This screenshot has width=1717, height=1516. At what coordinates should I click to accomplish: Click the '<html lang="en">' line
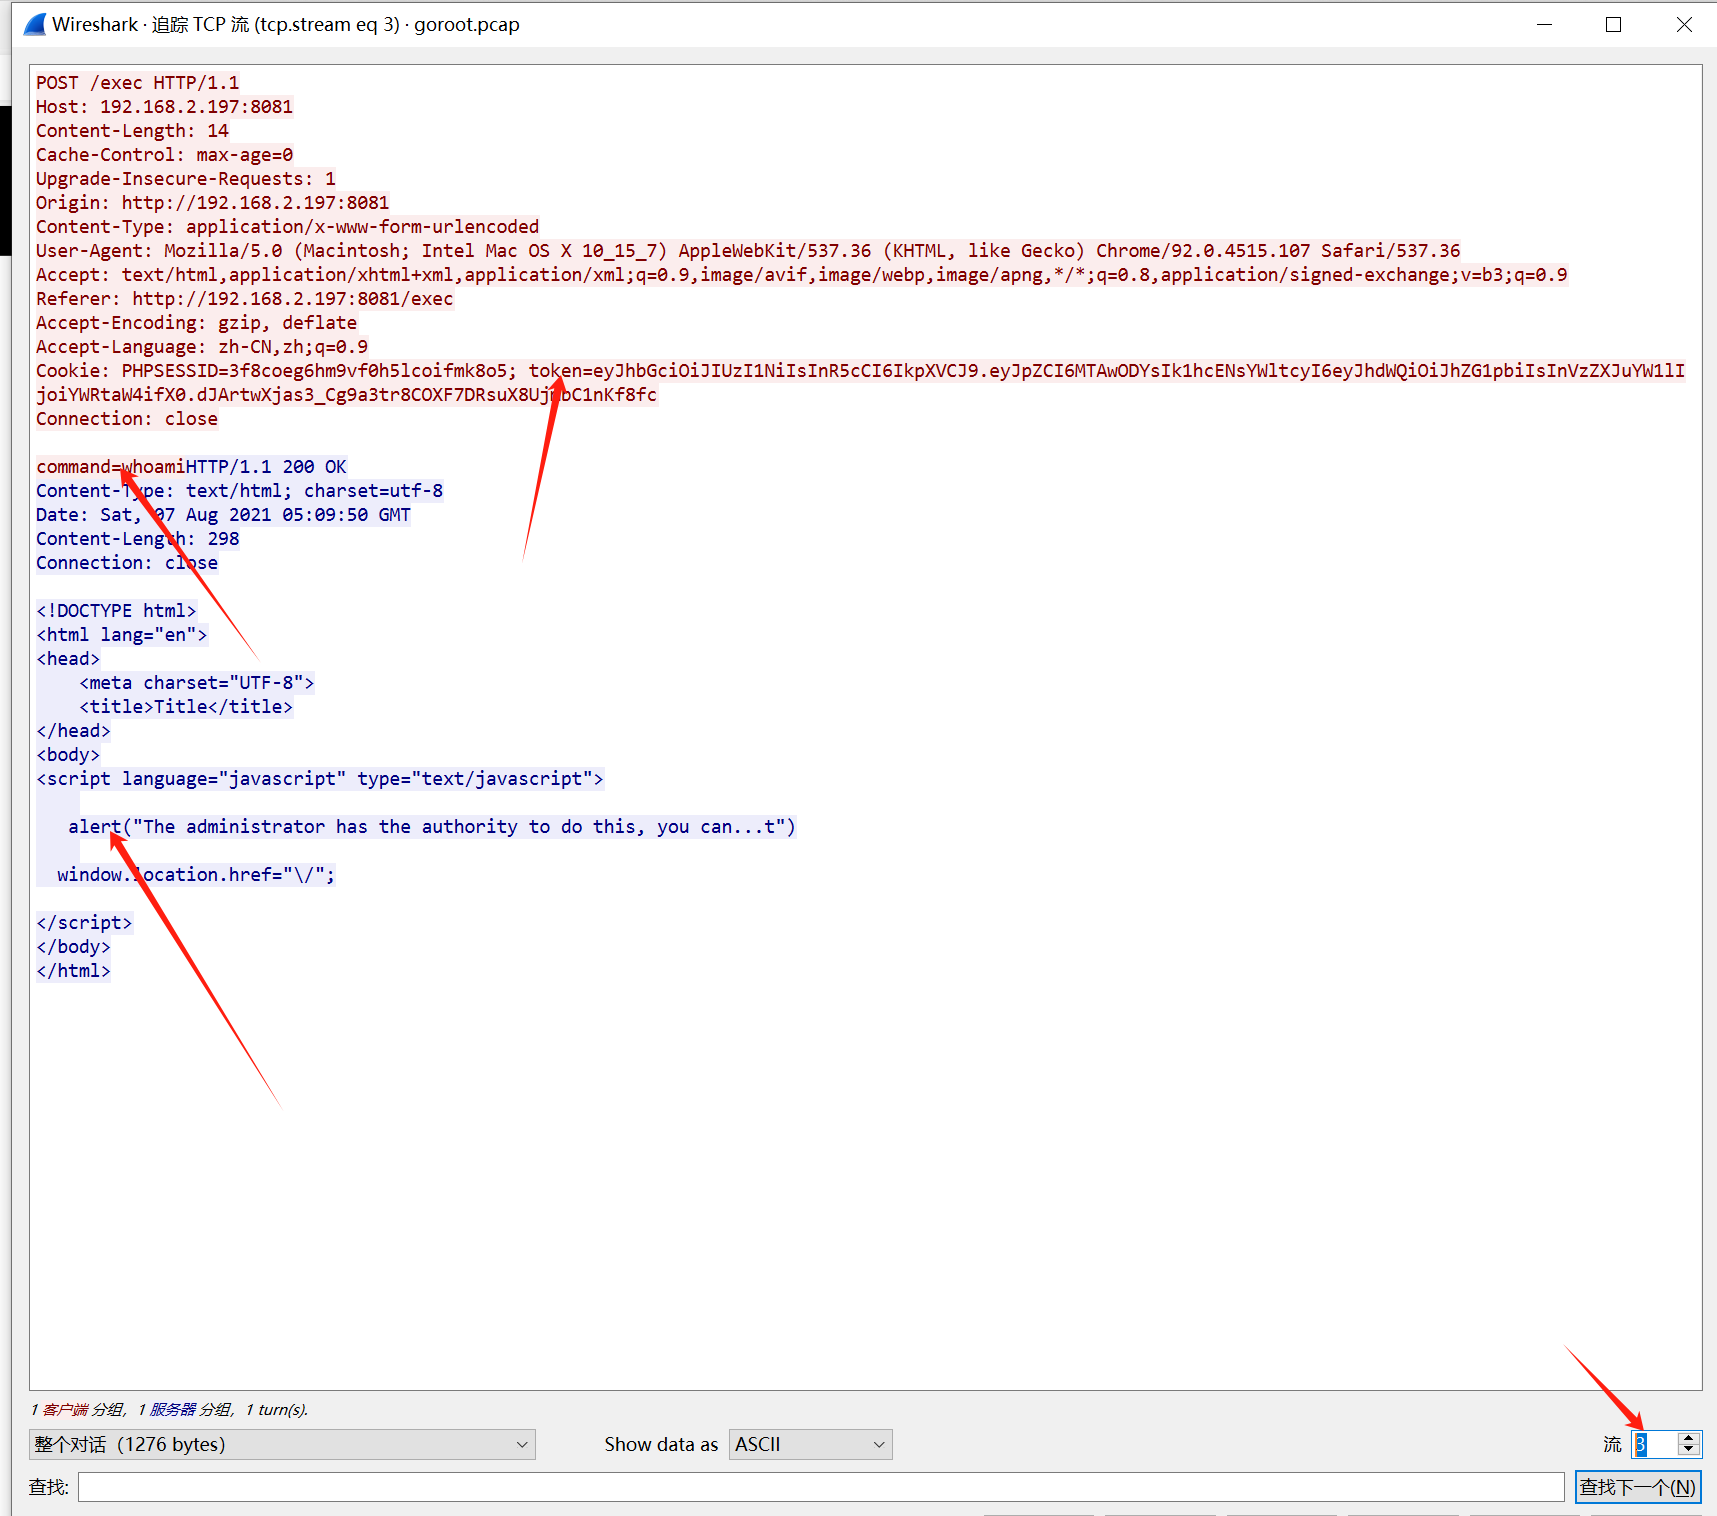point(122,635)
